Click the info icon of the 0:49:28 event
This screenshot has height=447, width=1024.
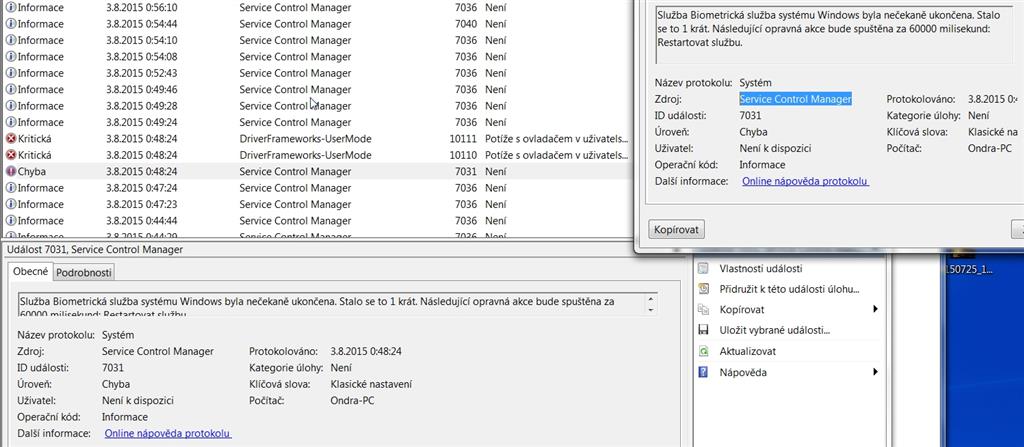coord(10,106)
